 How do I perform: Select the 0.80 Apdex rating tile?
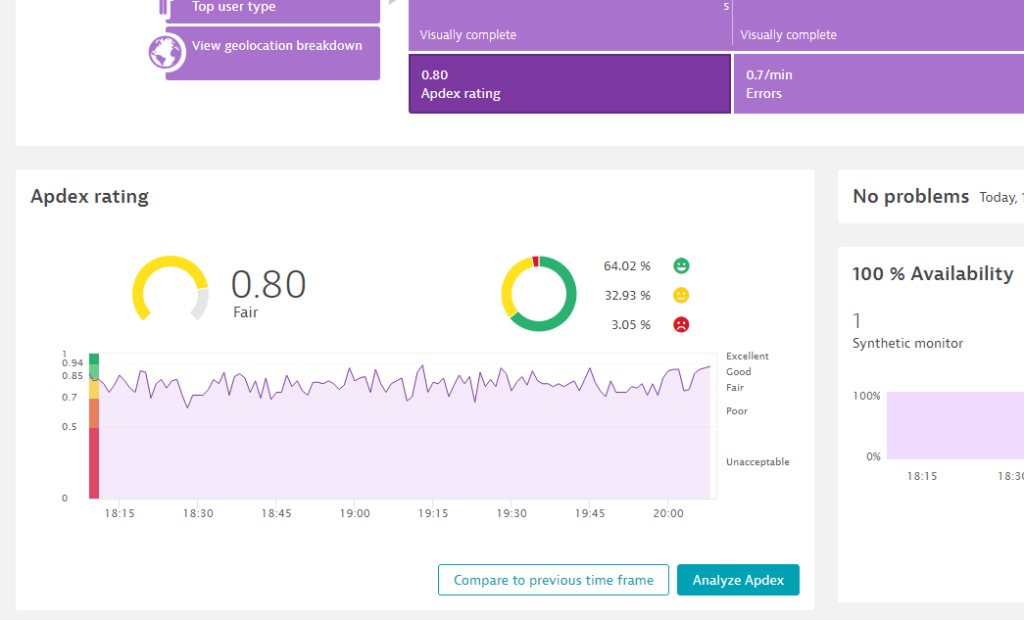pyautogui.click(x=569, y=84)
